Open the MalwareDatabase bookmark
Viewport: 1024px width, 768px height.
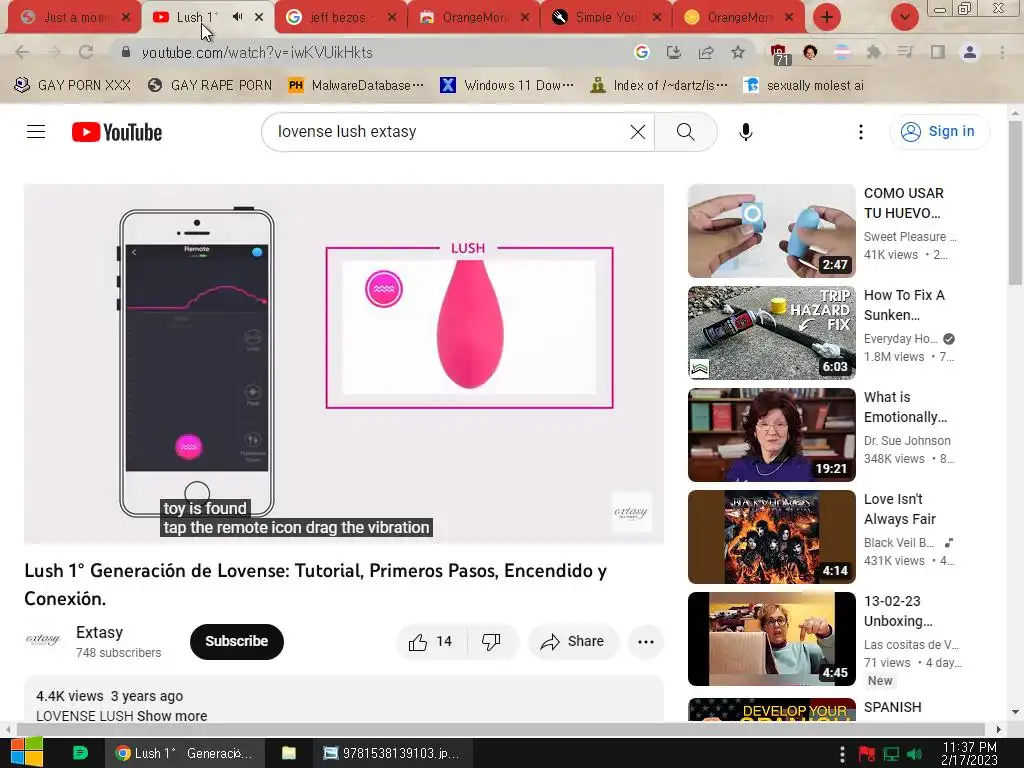[x=356, y=86]
